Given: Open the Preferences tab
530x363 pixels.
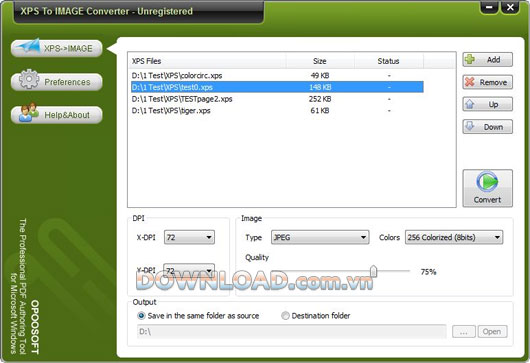Looking at the screenshot, I should tap(56, 82).
